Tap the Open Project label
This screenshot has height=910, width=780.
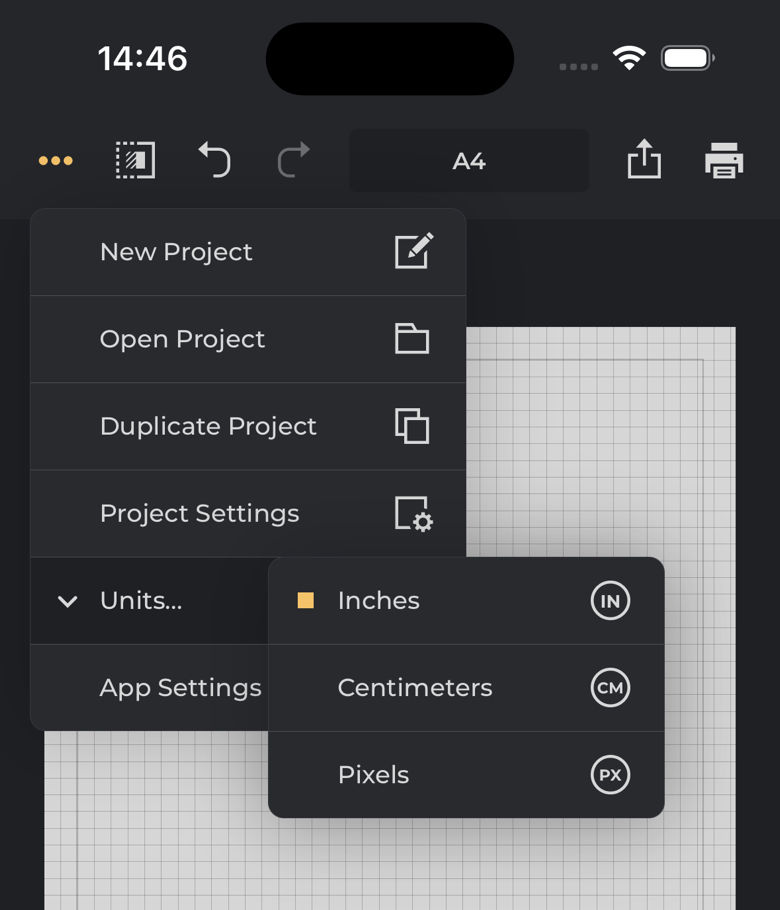[182, 339]
